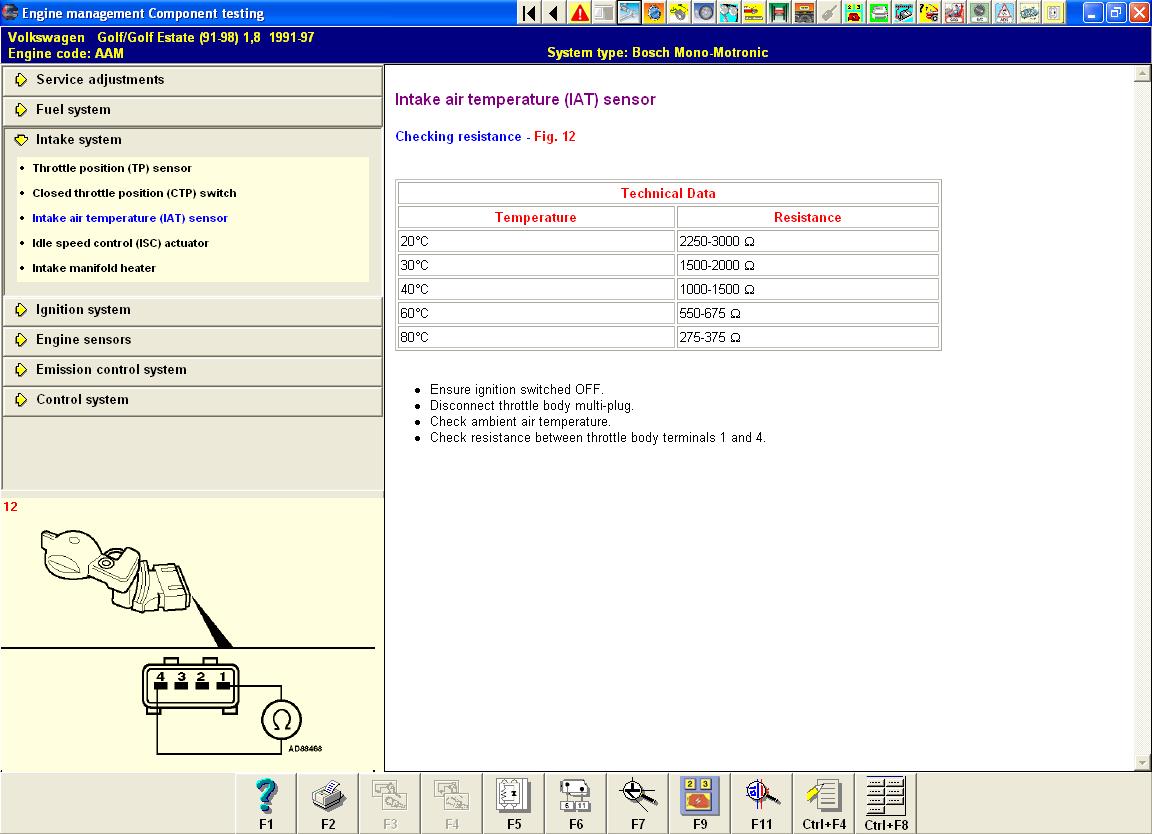This screenshot has width=1152, height=834.
Task: Expand the Ignition system section
Action: [x=83, y=310]
